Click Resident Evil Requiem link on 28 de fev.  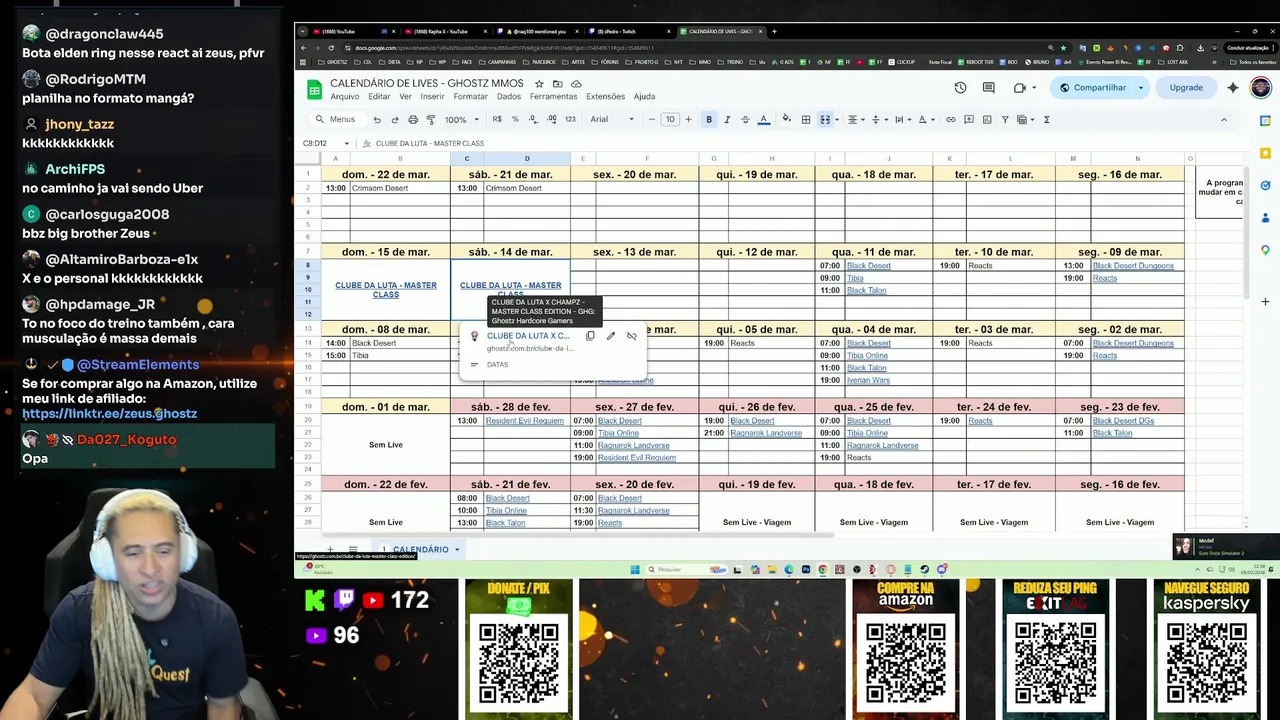[x=524, y=421]
